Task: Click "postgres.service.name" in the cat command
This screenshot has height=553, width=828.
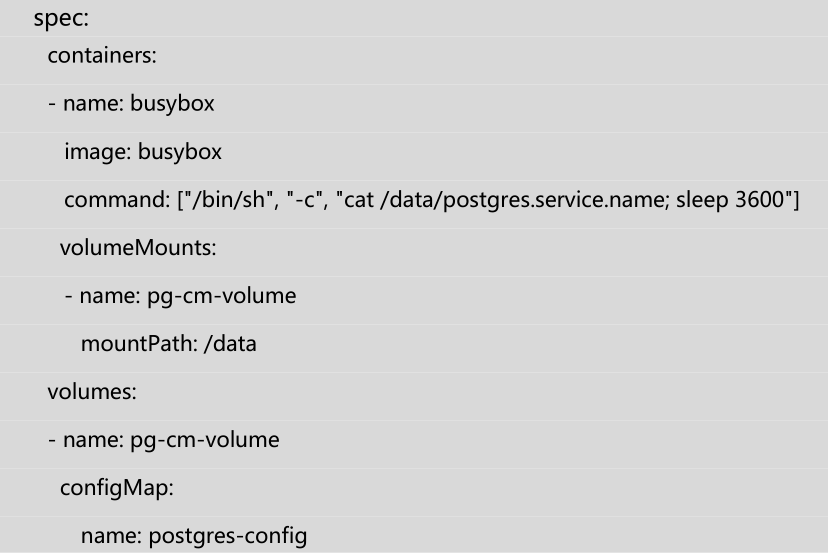Action: [x=562, y=200]
